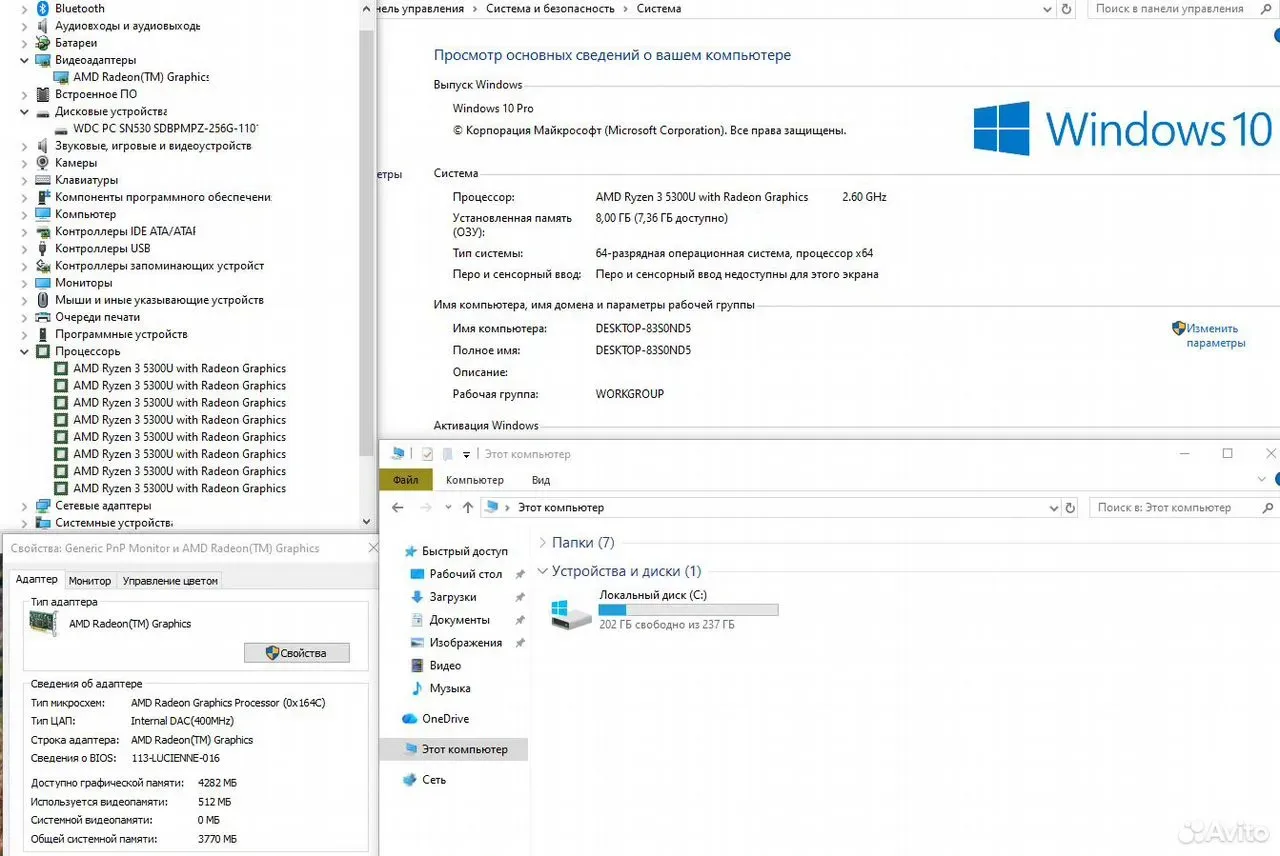Open the Explorer address bar history dropdown
The height and width of the screenshot is (856, 1280).
pos(1053,508)
